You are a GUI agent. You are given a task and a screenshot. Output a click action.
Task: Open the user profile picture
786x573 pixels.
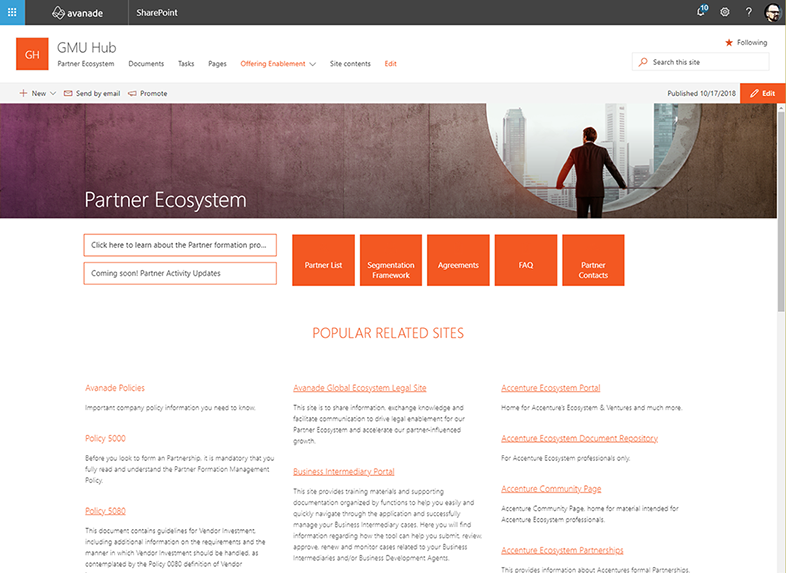click(x=773, y=12)
